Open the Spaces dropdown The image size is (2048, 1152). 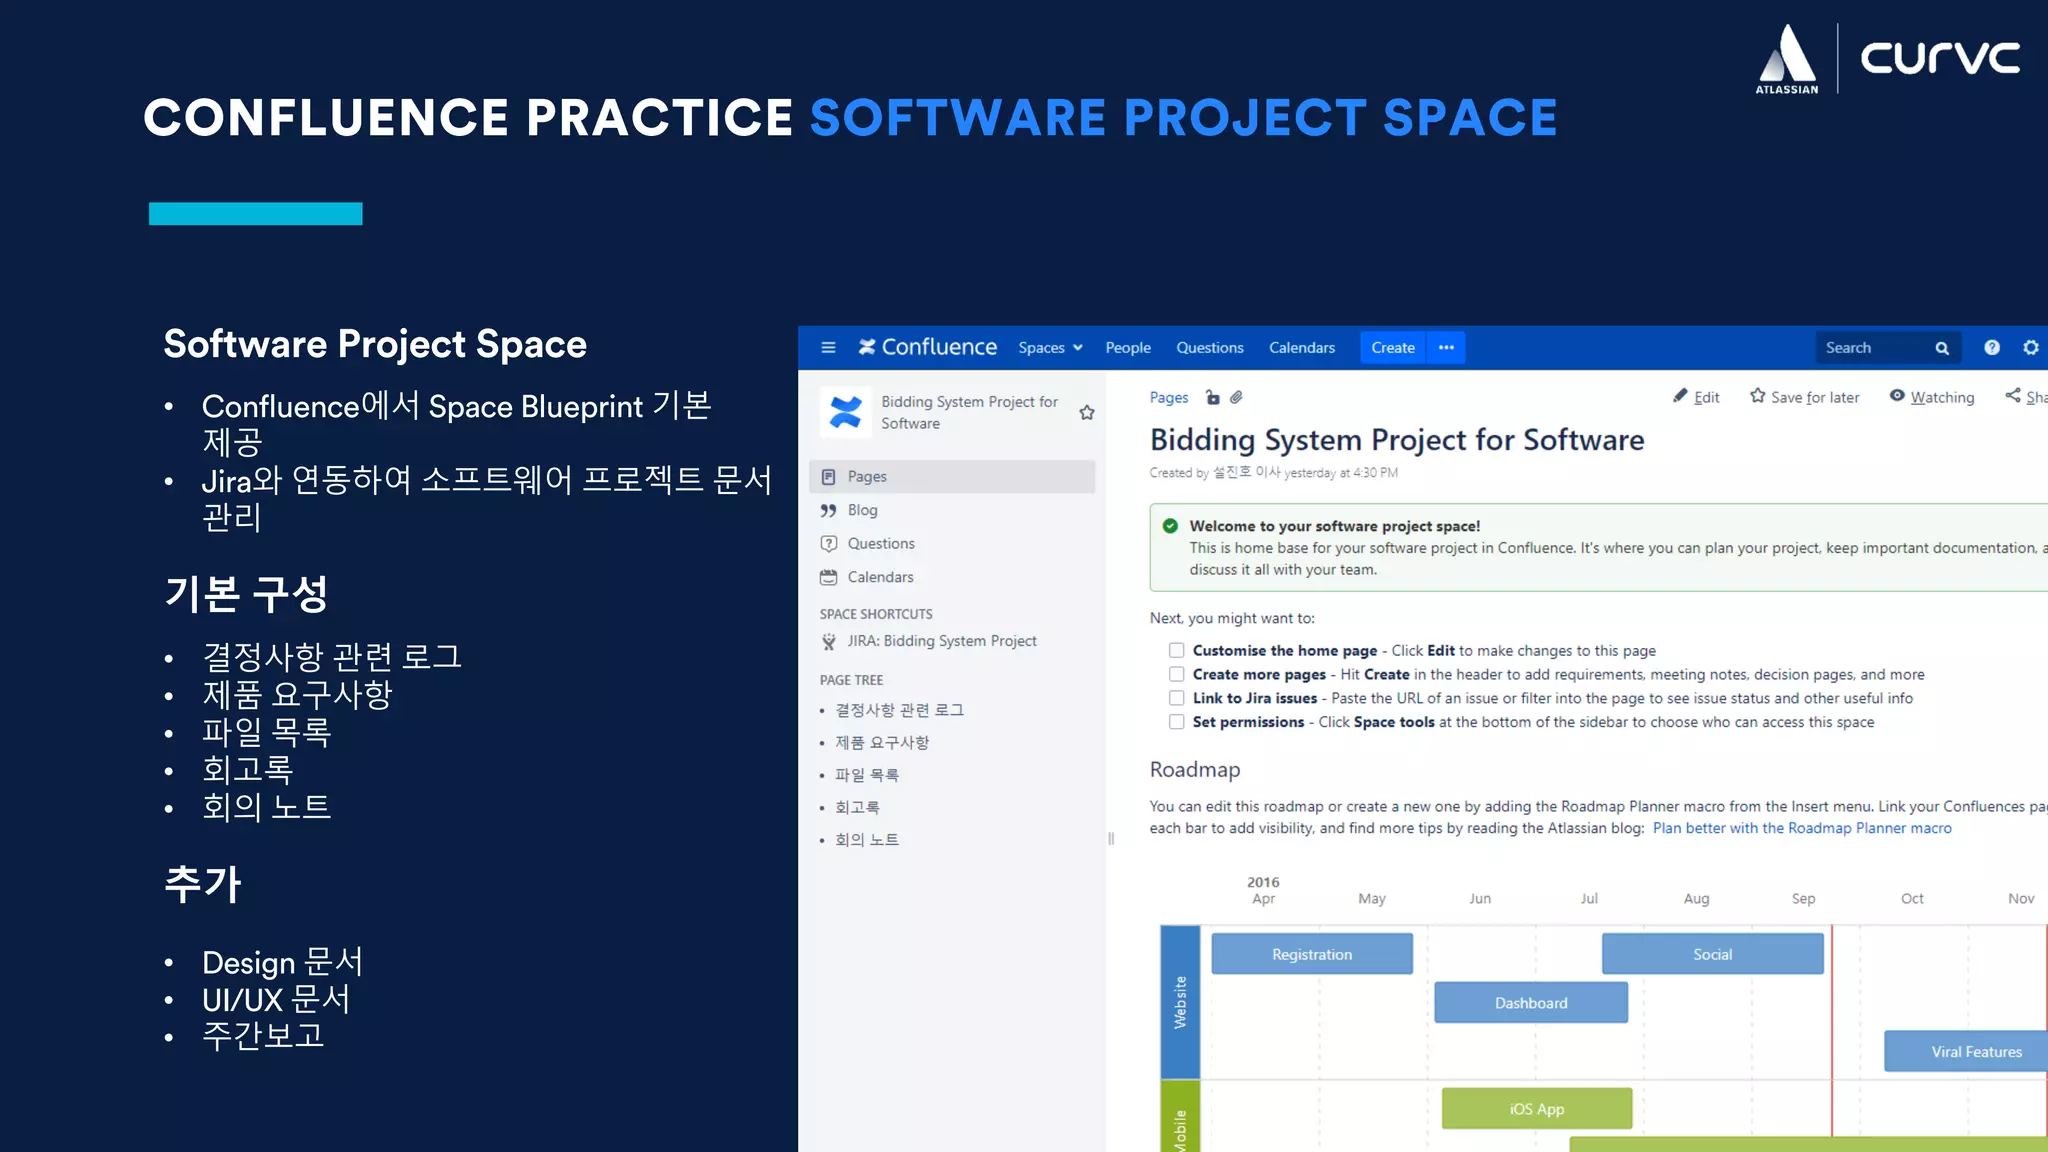coord(1050,347)
